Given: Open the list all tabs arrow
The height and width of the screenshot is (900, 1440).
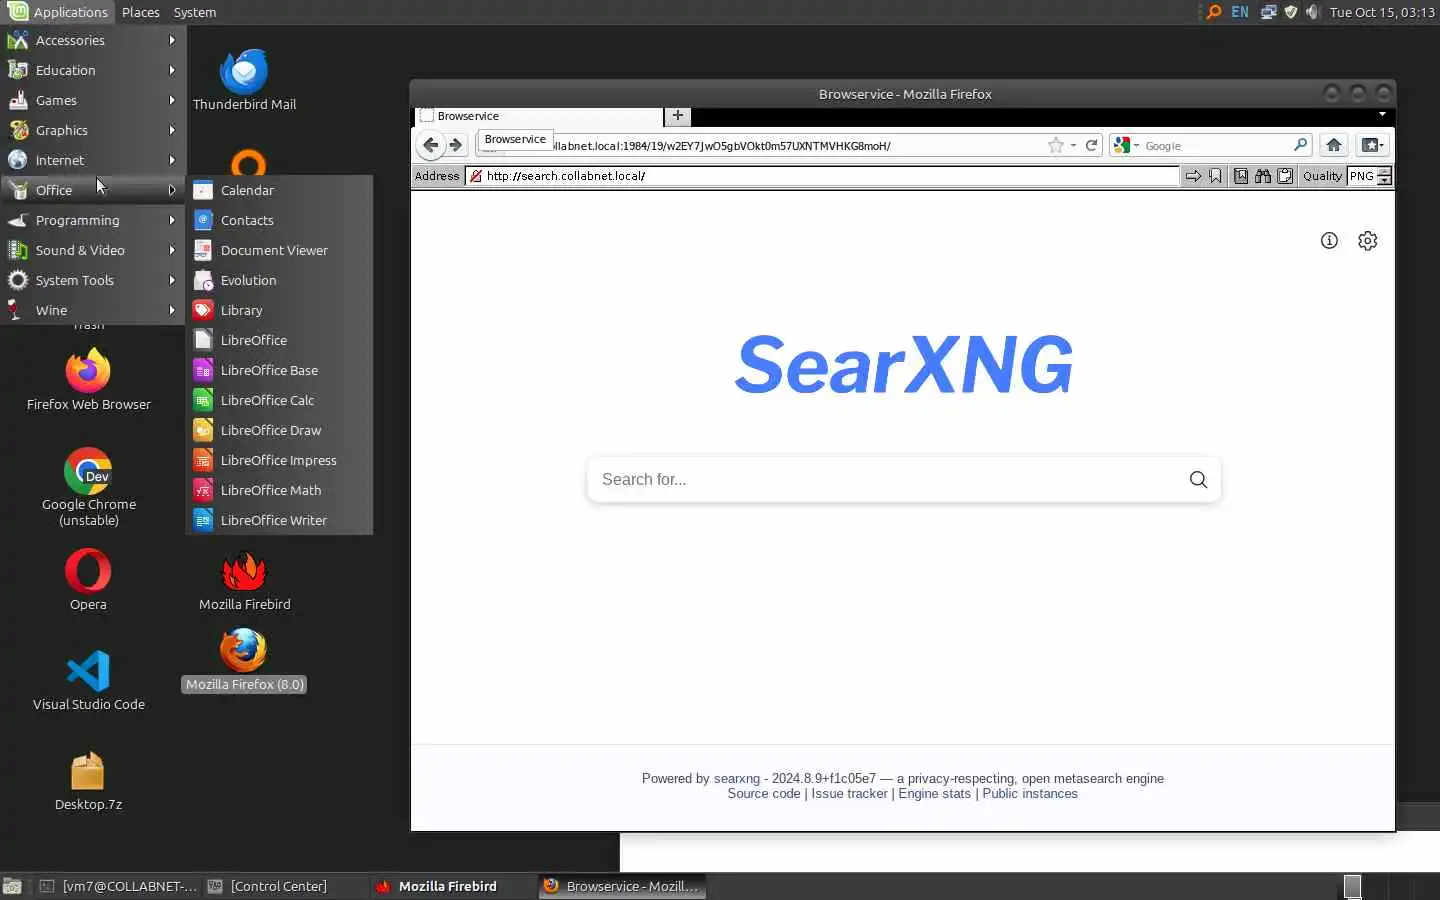Looking at the screenshot, I should click(x=1382, y=115).
